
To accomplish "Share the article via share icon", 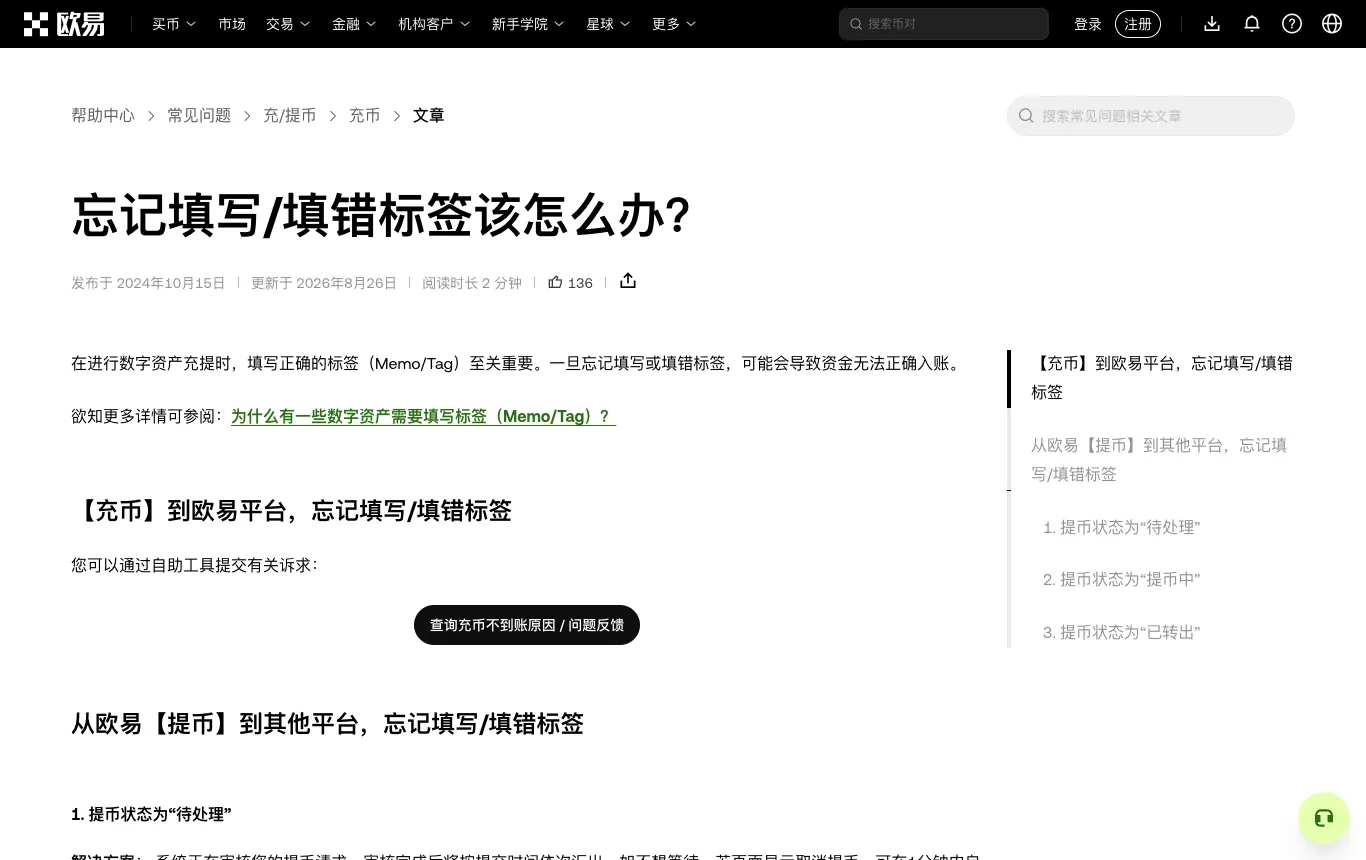I will coord(628,281).
